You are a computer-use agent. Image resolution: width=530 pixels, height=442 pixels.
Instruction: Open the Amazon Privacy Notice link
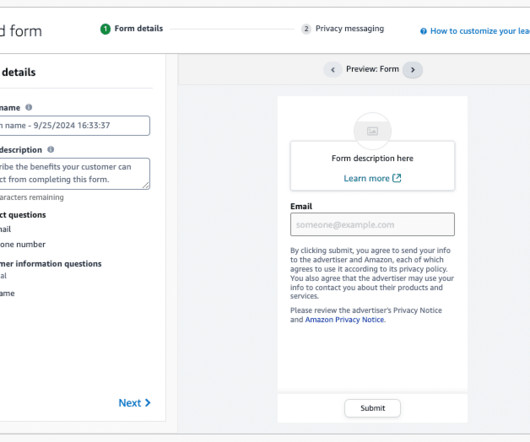click(x=344, y=320)
